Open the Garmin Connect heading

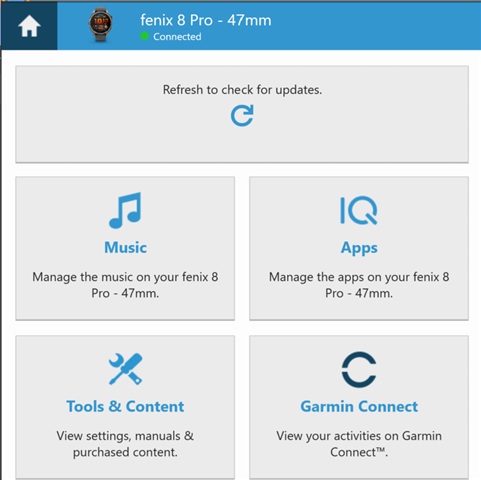tap(359, 407)
